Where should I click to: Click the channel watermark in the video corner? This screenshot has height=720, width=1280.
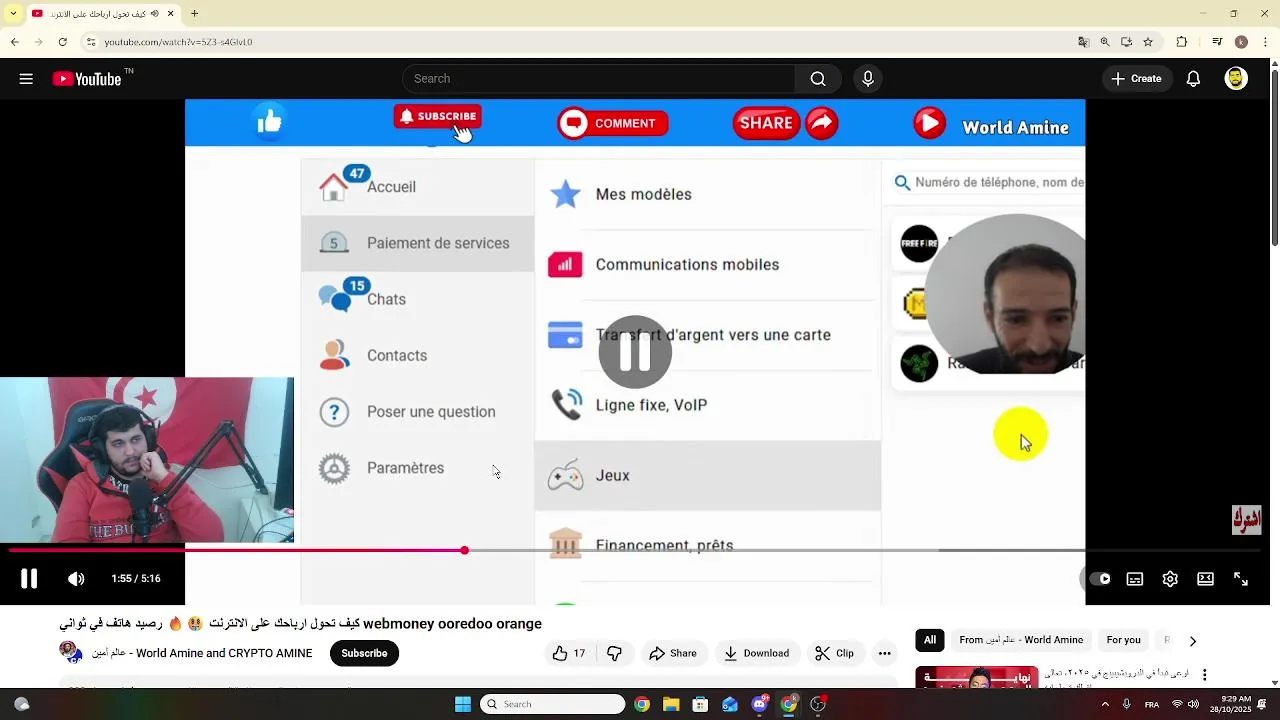1246,520
